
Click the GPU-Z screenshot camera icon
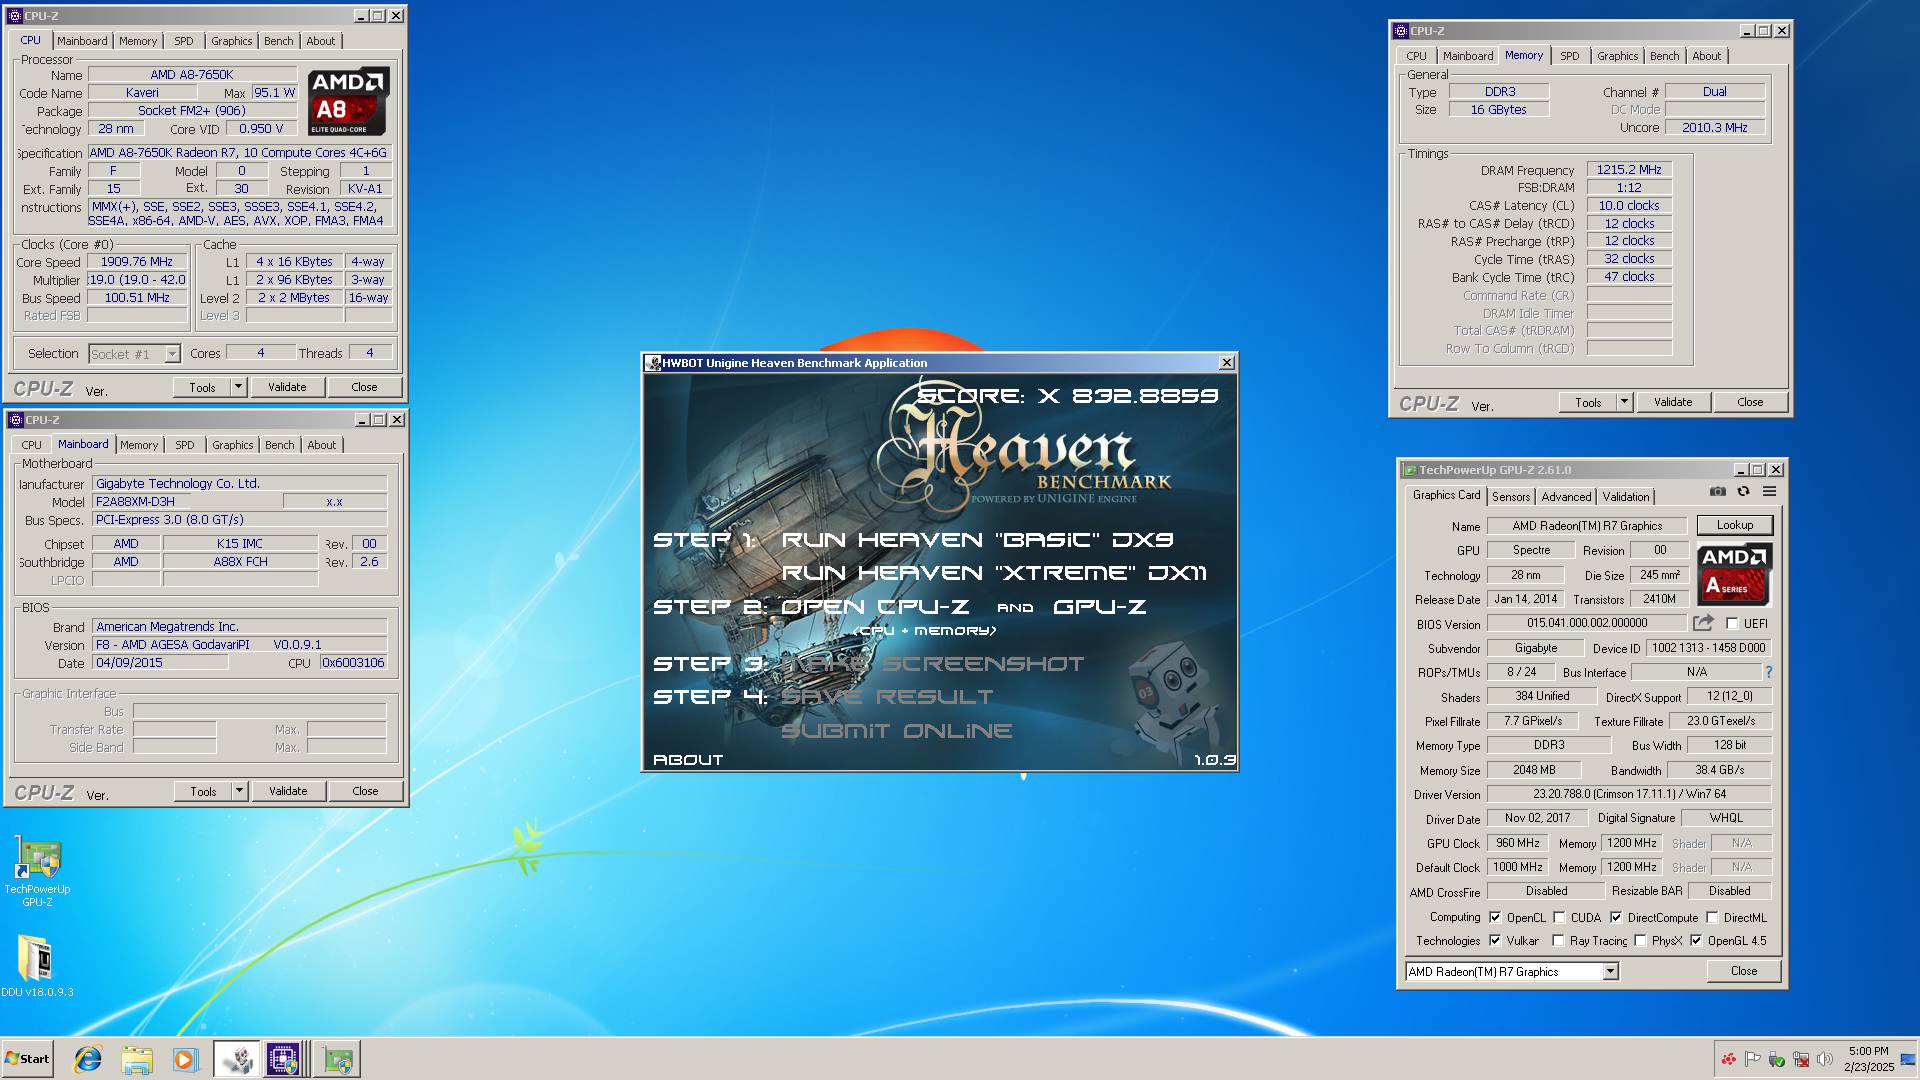1717,492
